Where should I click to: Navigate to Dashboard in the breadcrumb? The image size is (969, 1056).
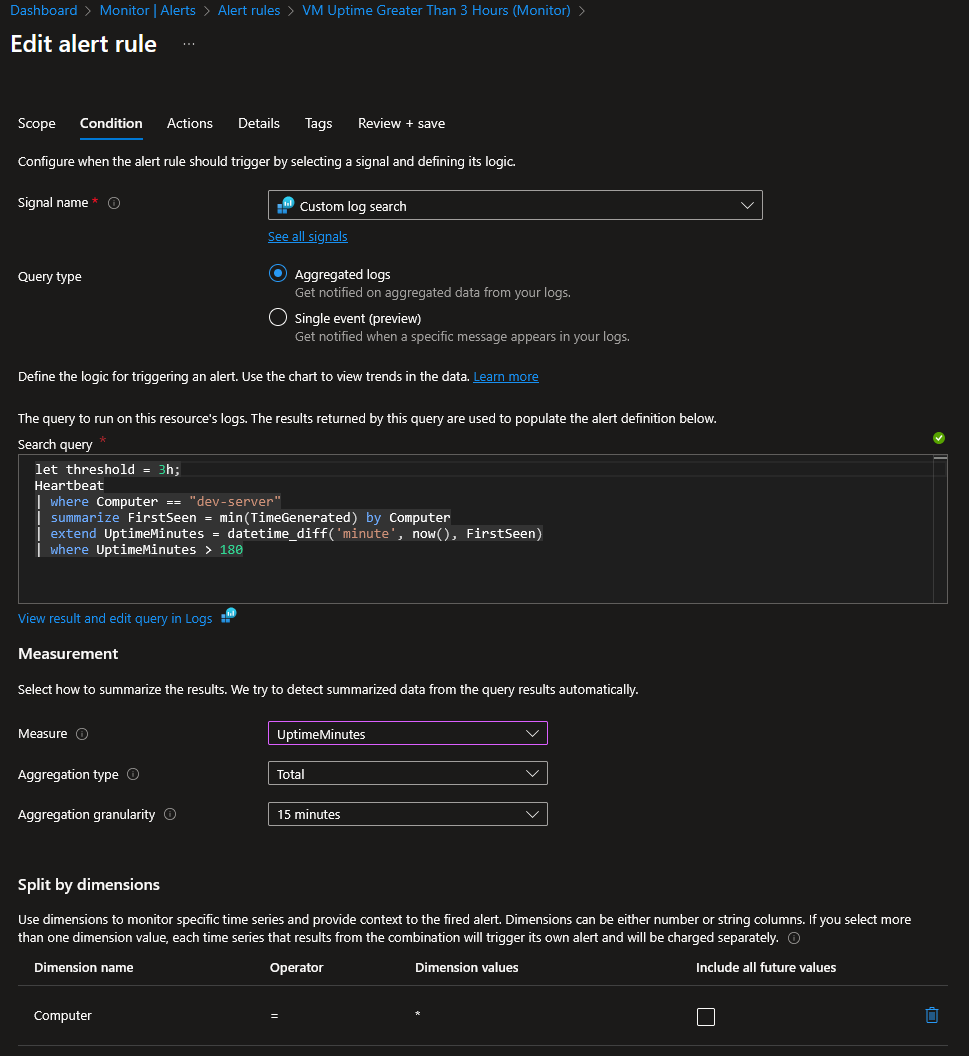tap(44, 11)
